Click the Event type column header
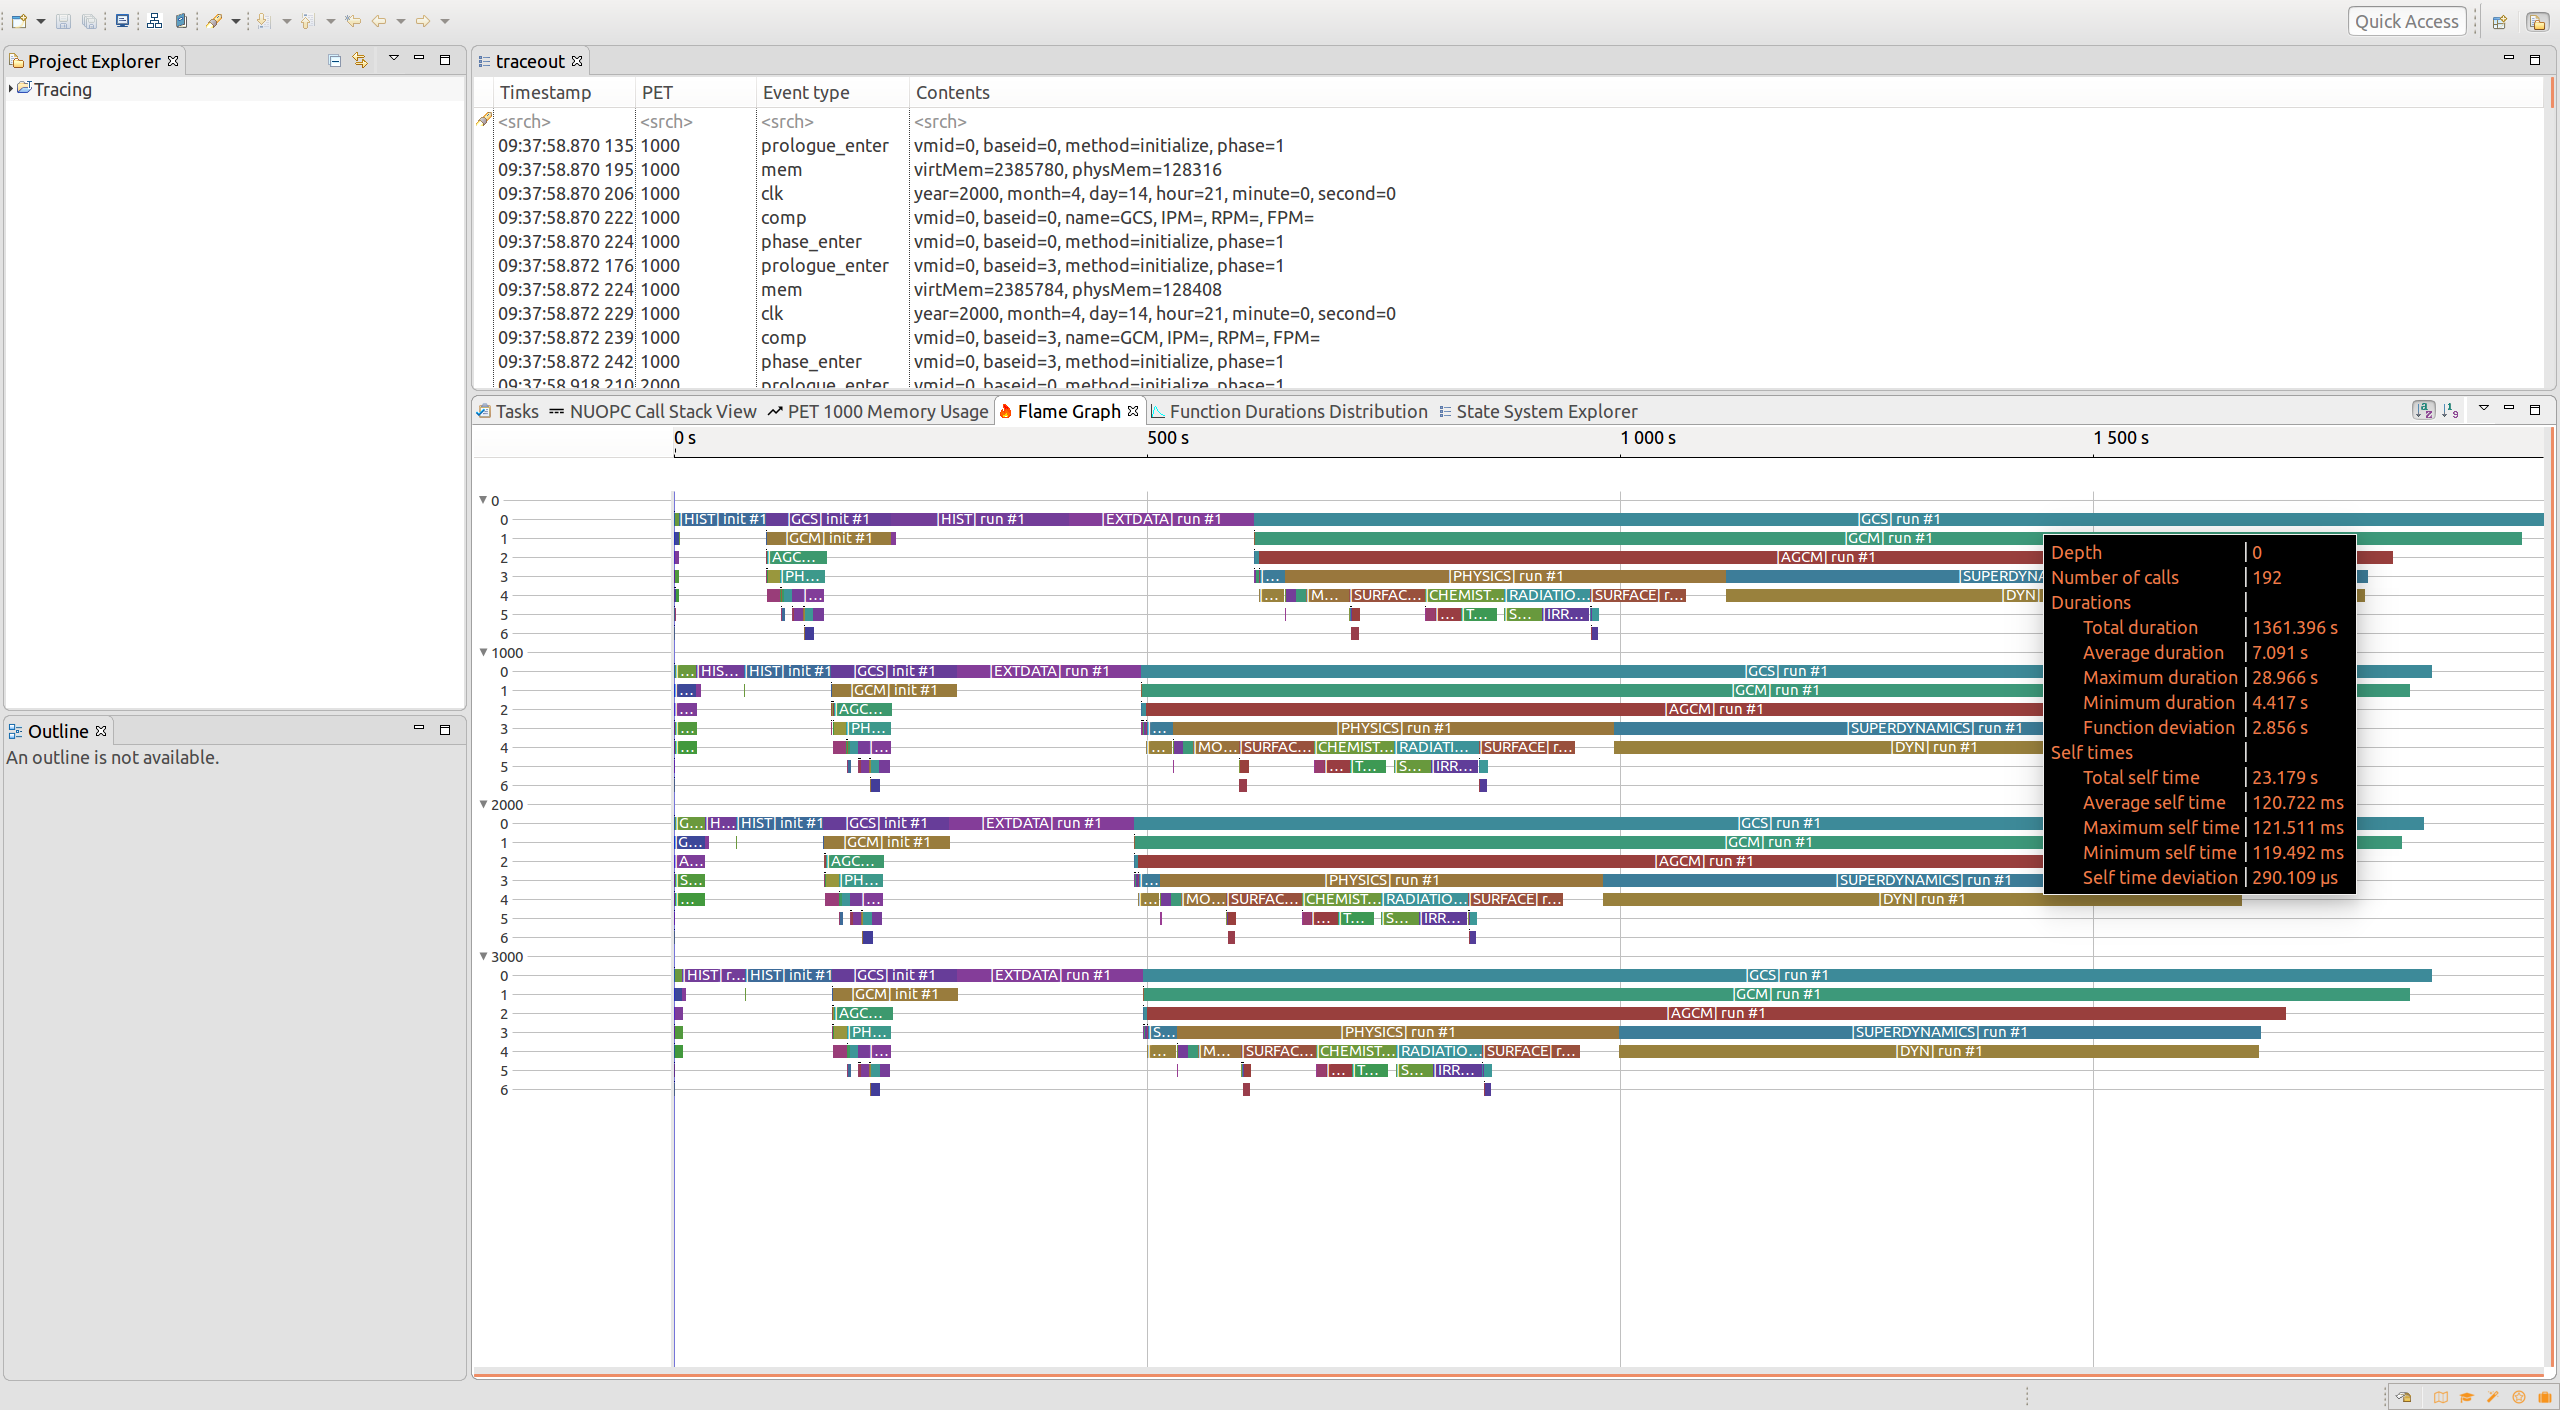2560x1410 pixels. tap(805, 92)
